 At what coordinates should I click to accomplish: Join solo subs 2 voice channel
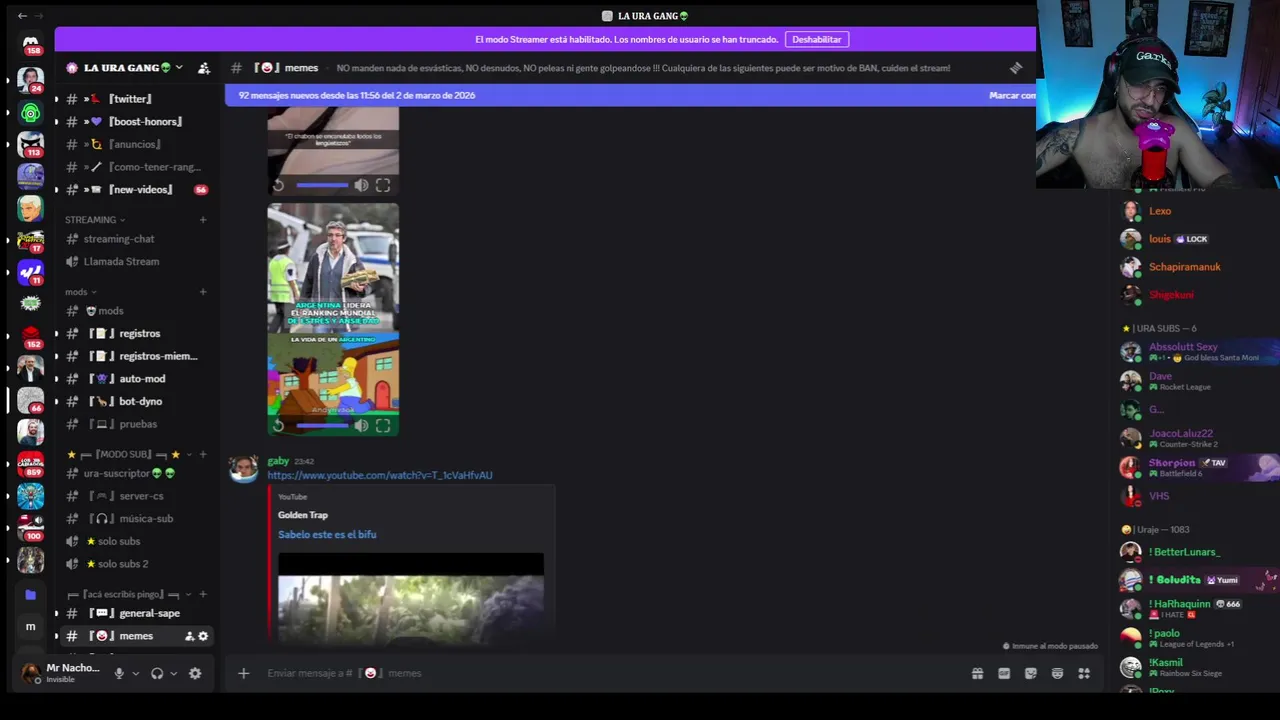click(x=135, y=564)
